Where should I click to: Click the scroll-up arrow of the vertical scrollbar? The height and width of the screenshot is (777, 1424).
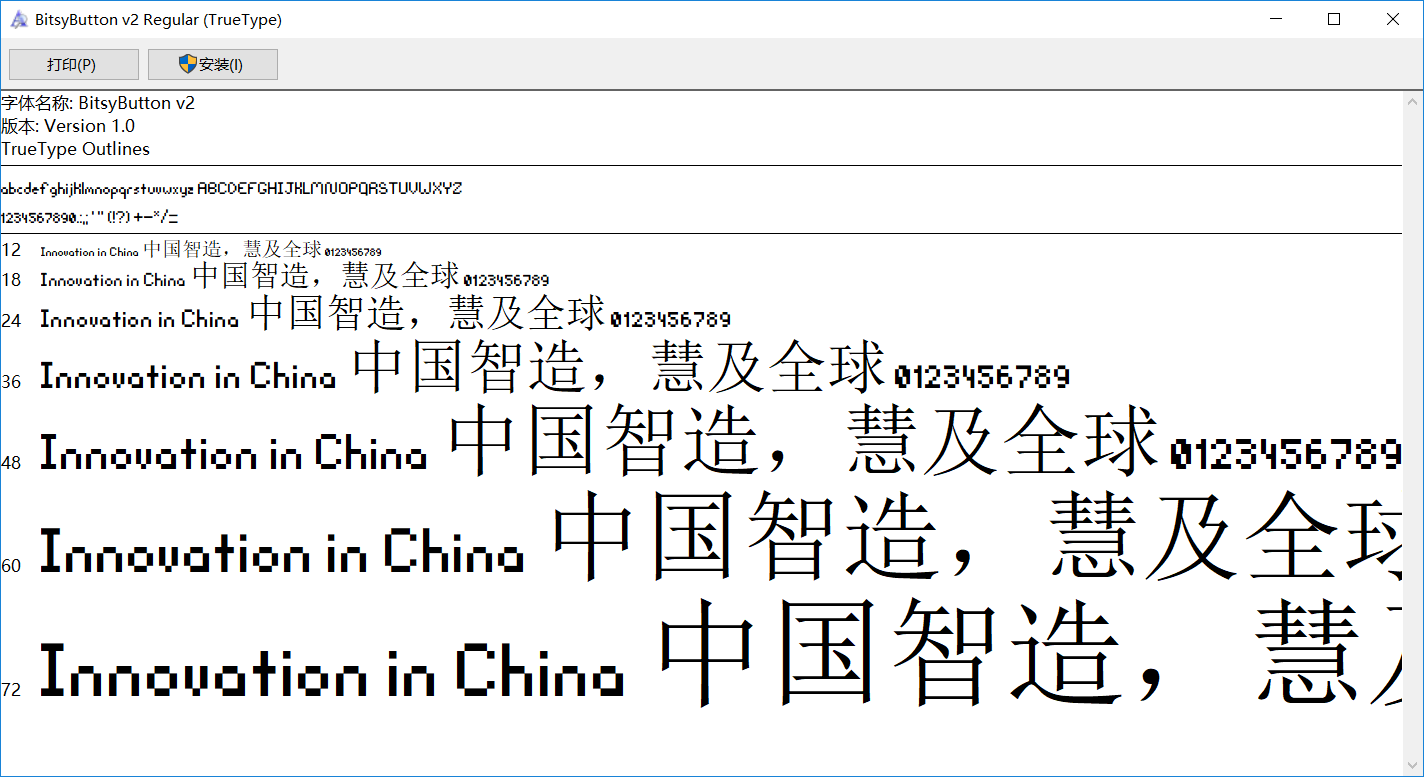point(1413,102)
